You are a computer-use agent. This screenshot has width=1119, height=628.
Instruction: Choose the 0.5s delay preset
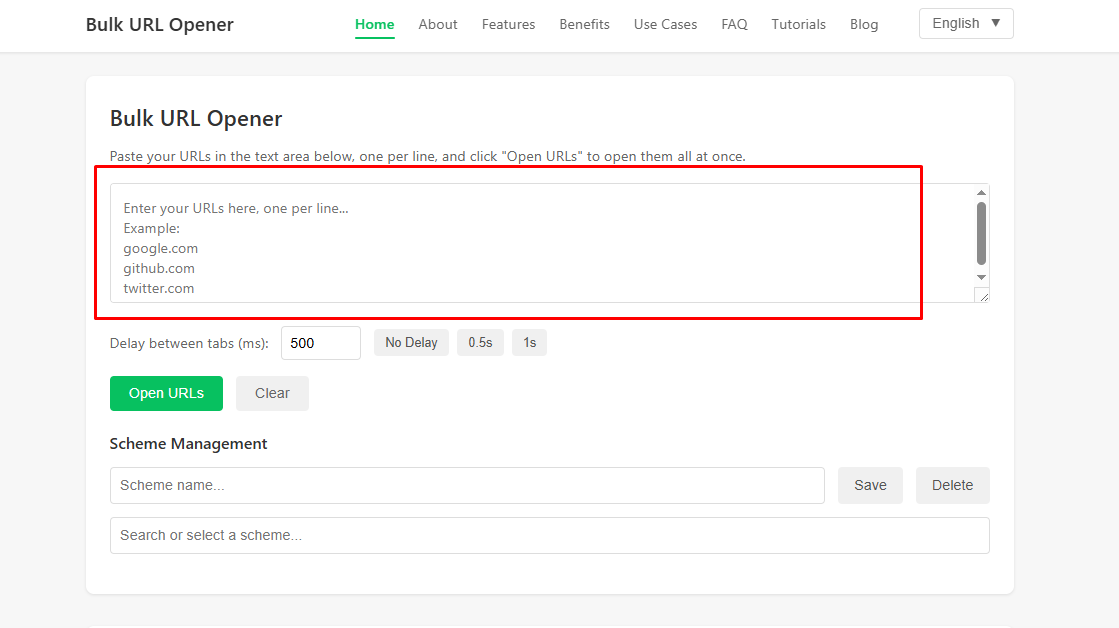480,343
